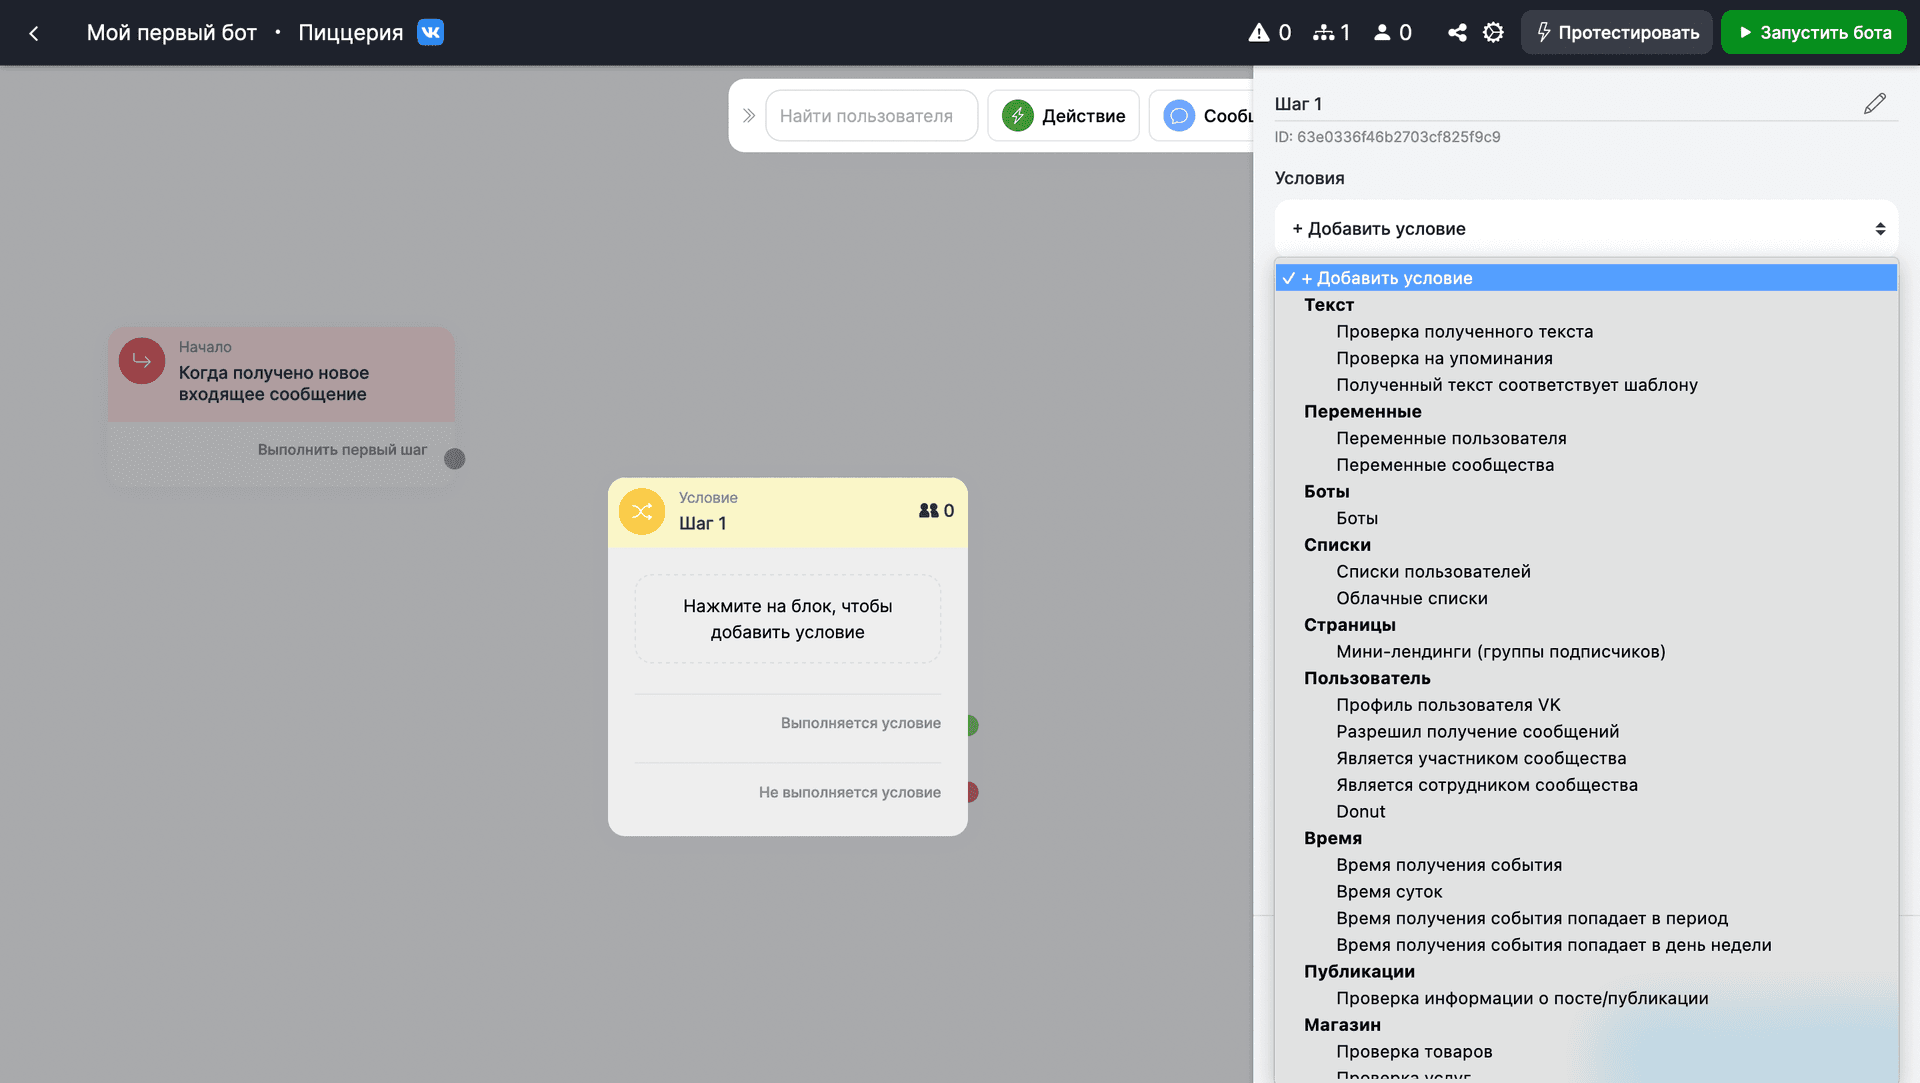Click the Запустить бота button
Viewport: 1920px width, 1083px height.
pyautogui.click(x=1814, y=33)
